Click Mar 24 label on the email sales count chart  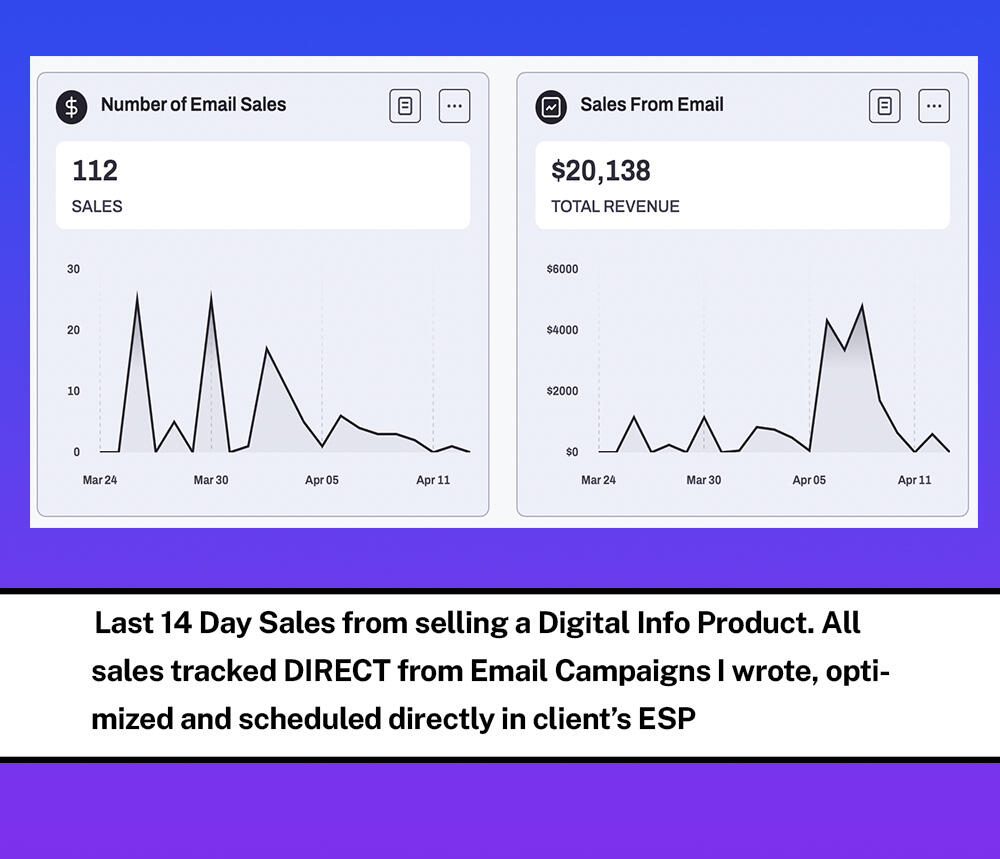tap(100, 480)
